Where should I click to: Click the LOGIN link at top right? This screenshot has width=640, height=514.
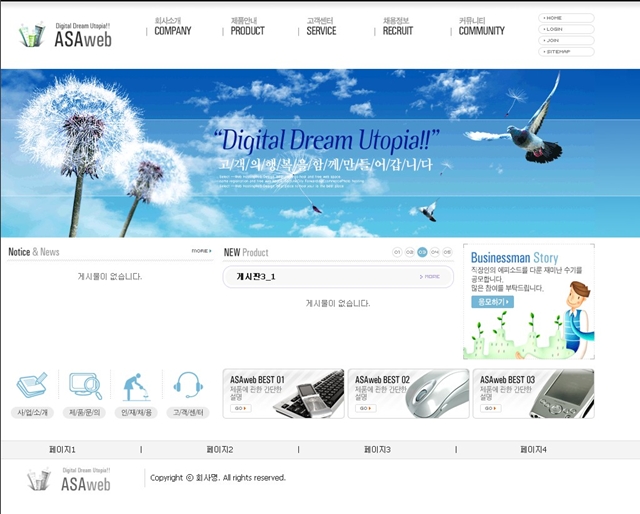point(566,29)
